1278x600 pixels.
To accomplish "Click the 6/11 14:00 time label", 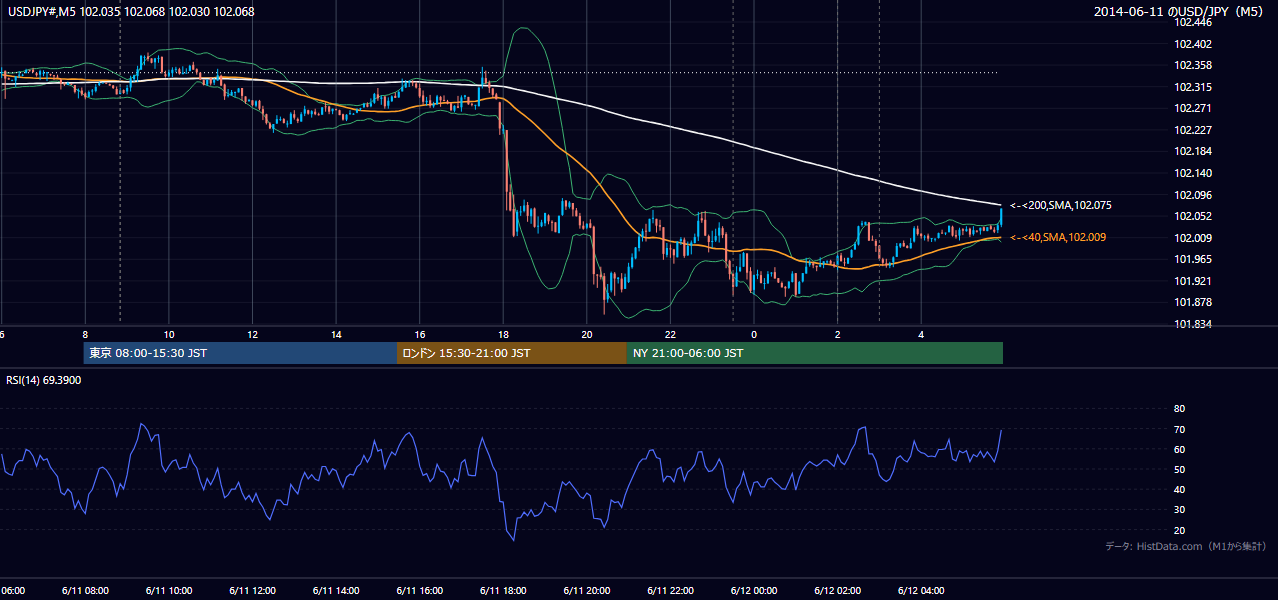I will (x=336, y=590).
